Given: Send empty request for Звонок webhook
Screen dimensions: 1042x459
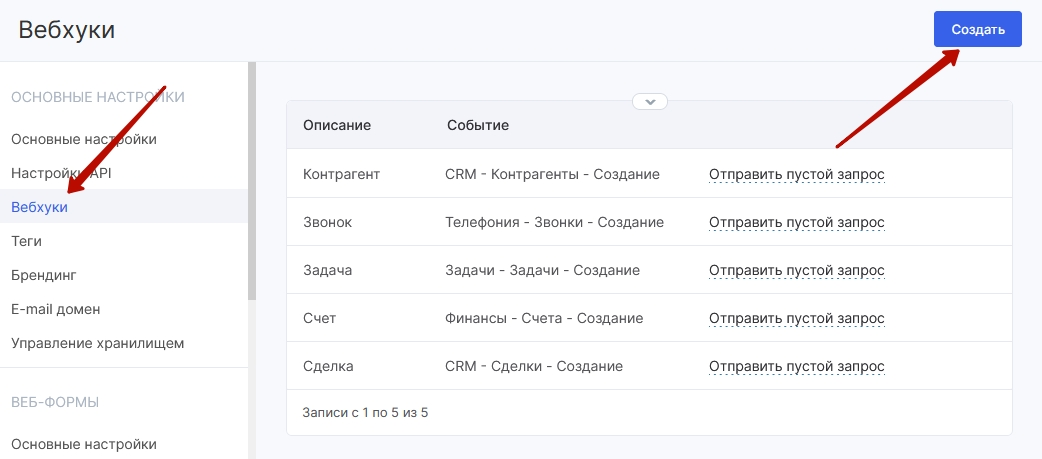Looking at the screenshot, I should [797, 223].
